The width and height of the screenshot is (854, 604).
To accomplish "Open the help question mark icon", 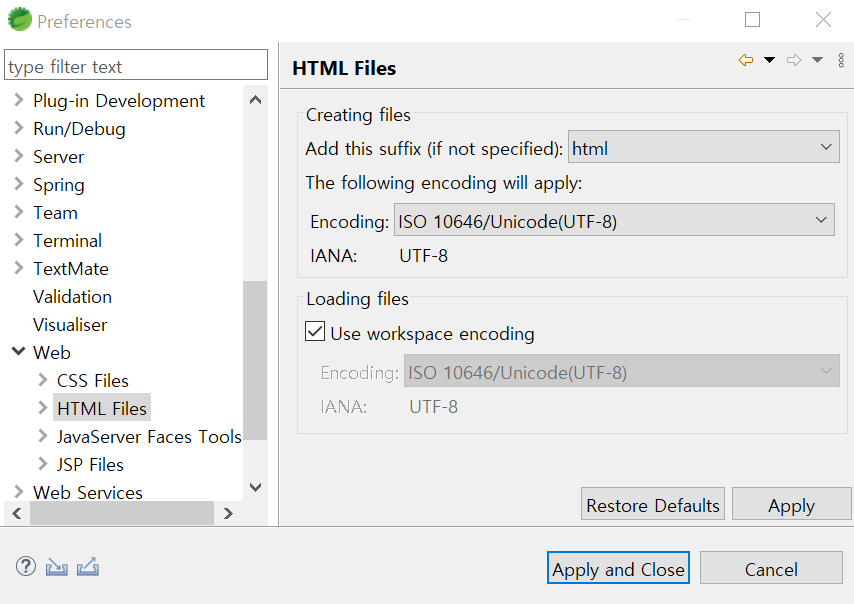I will (26, 566).
